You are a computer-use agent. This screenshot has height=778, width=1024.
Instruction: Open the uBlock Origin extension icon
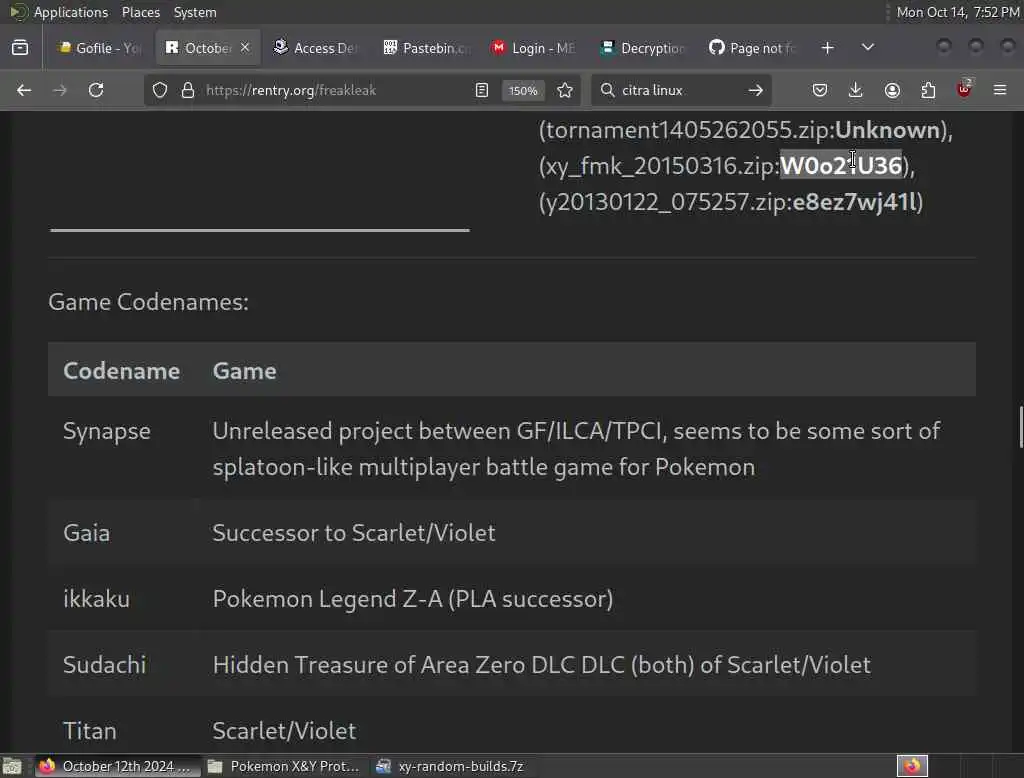[965, 89]
